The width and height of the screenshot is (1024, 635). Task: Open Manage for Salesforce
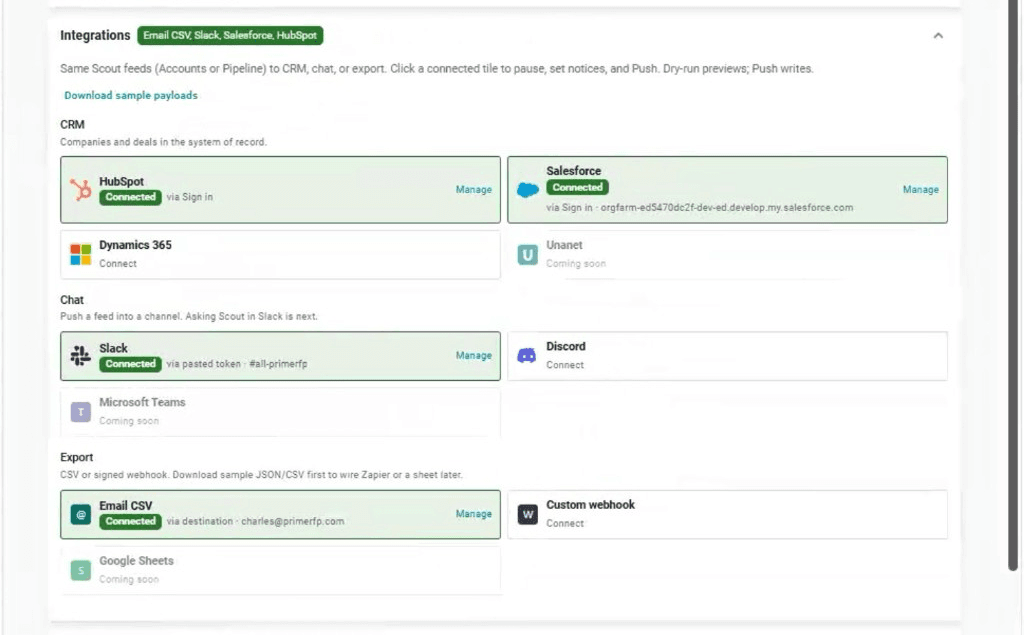click(921, 189)
